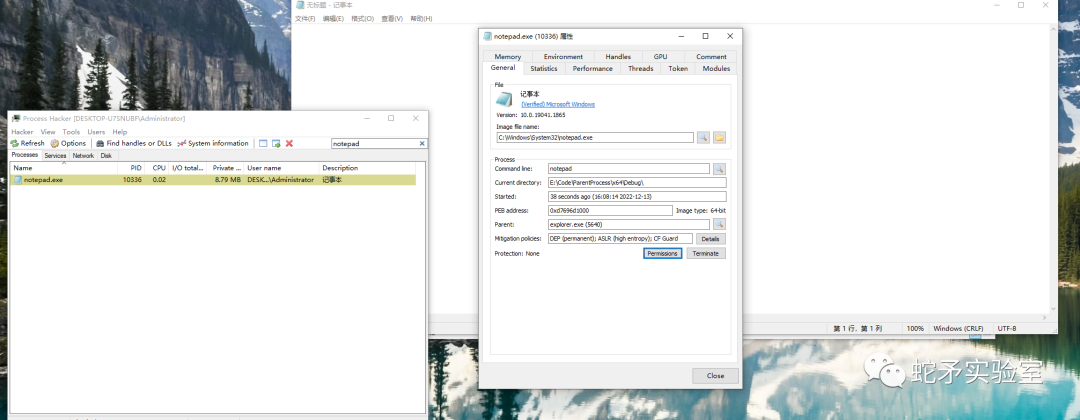Switch to the Token tab
This screenshot has width=1080, height=420.
point(678,69)
